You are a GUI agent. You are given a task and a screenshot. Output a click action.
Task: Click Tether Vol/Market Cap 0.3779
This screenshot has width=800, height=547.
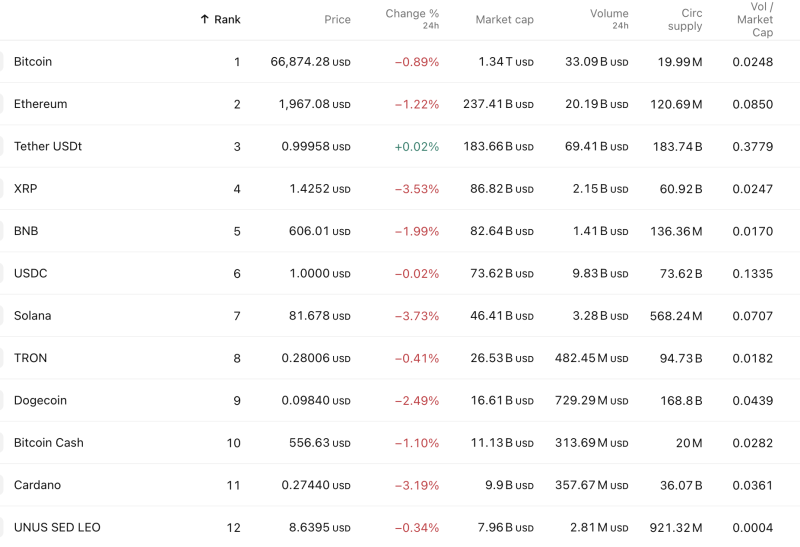click(x=753, y=146)
